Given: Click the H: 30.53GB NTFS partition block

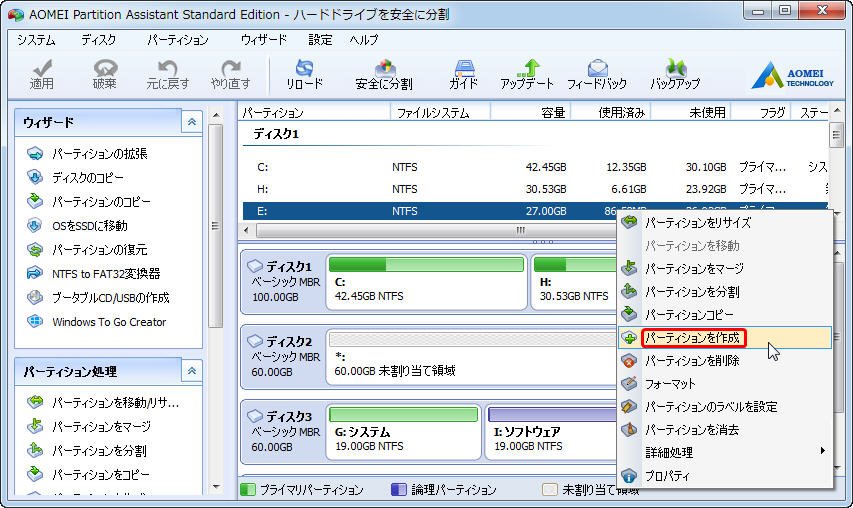Looking at the screenshot, I should 574,282.
